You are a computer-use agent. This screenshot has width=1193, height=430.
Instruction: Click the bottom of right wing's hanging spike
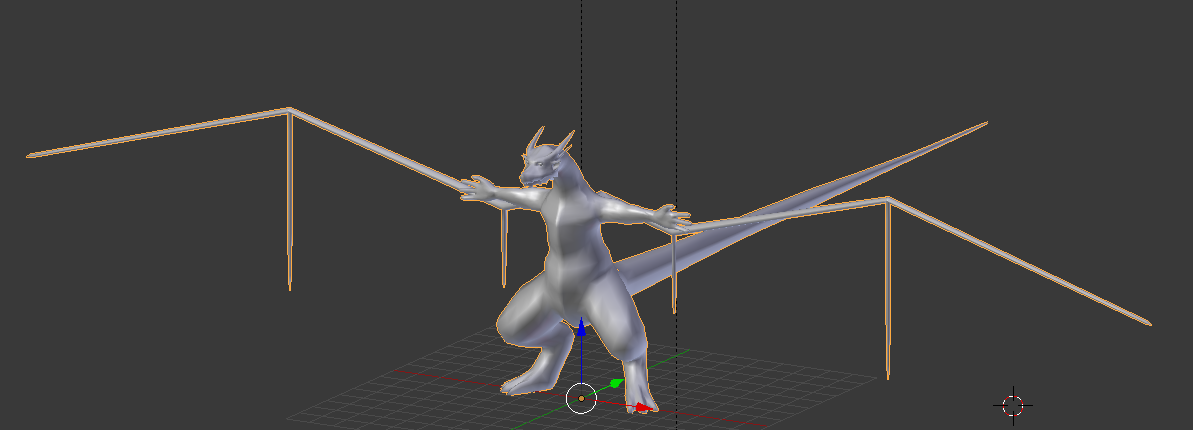[x=887, y=374]
